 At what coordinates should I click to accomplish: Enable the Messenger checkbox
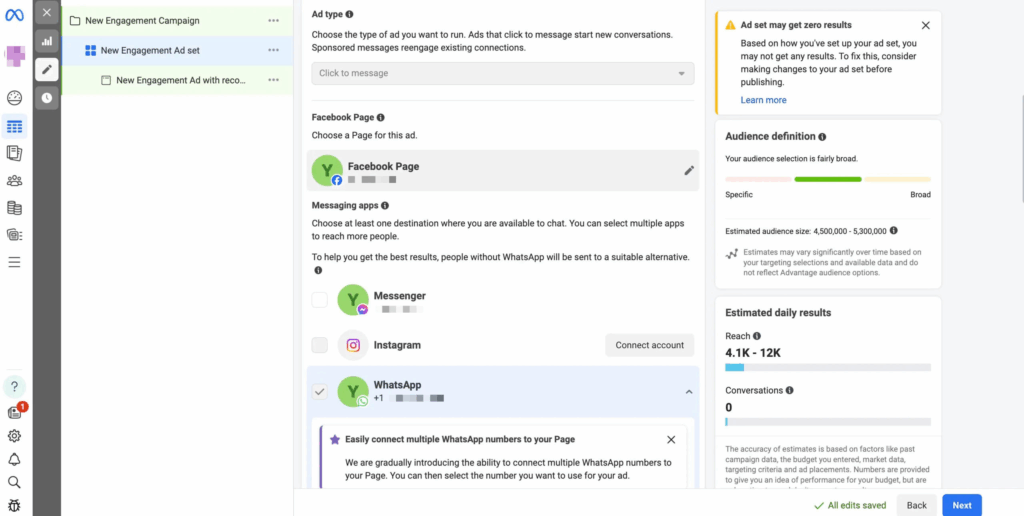click(x=319, y=299)
